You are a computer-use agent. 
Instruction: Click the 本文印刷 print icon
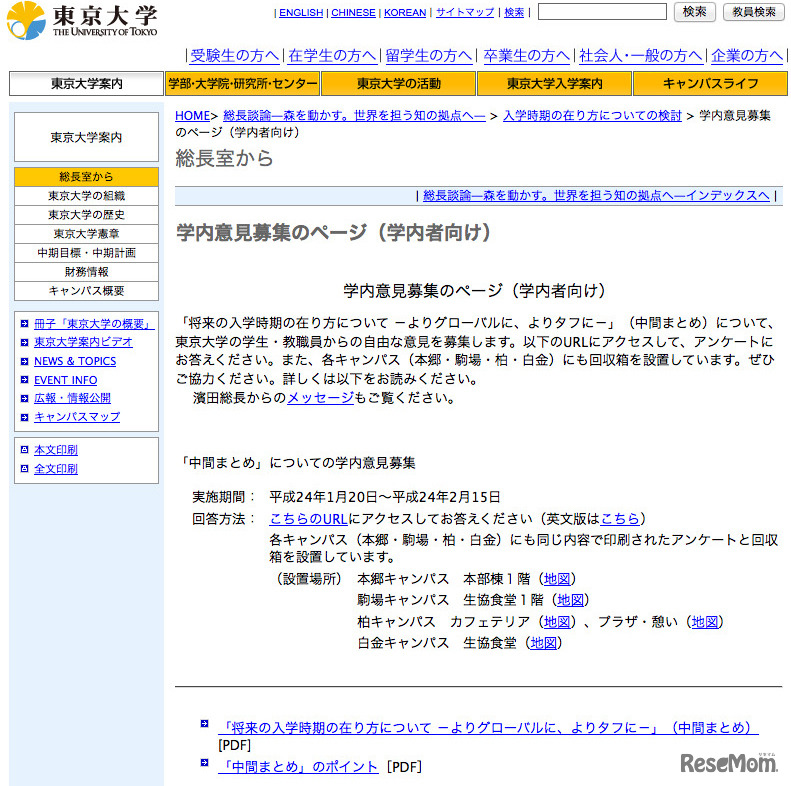25,450
